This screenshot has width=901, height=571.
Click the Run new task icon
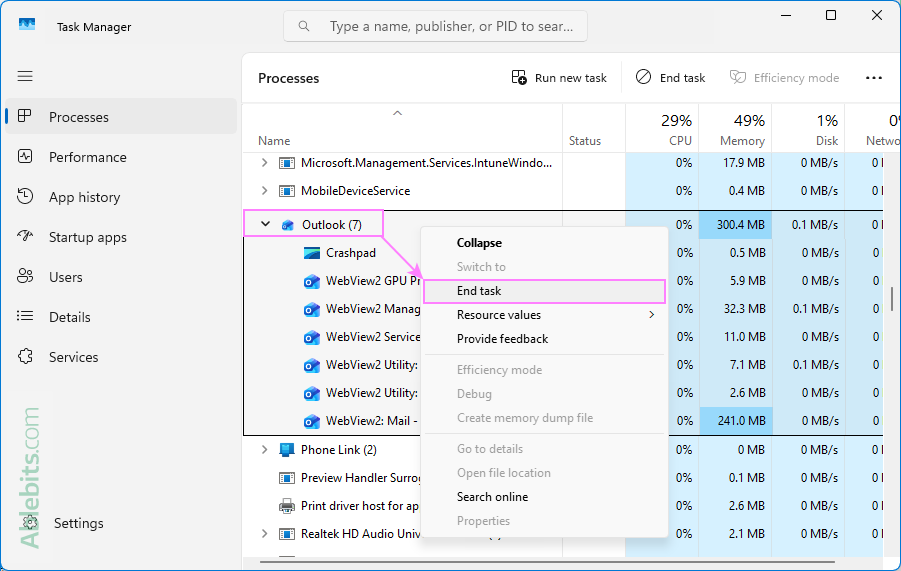coord(519,77)
